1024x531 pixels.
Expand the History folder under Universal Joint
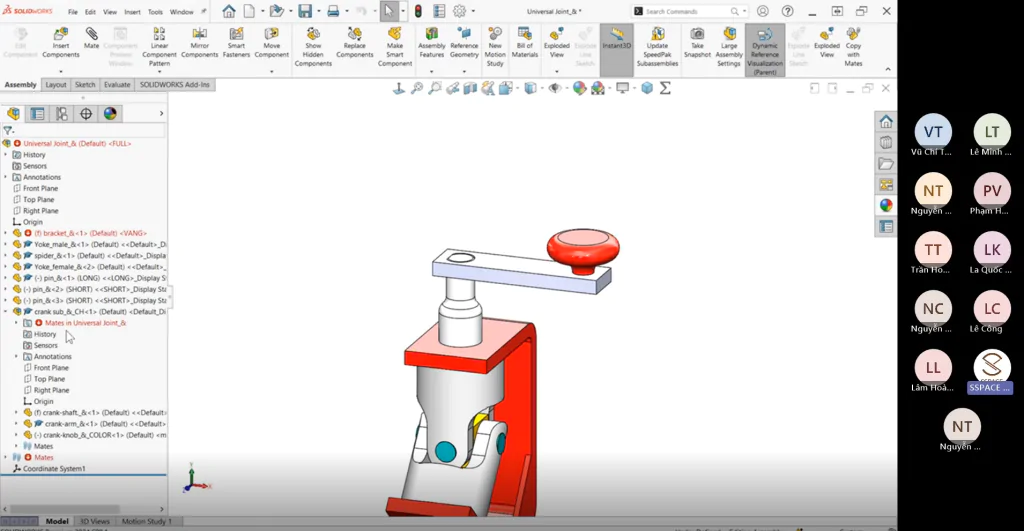(6, 155)
